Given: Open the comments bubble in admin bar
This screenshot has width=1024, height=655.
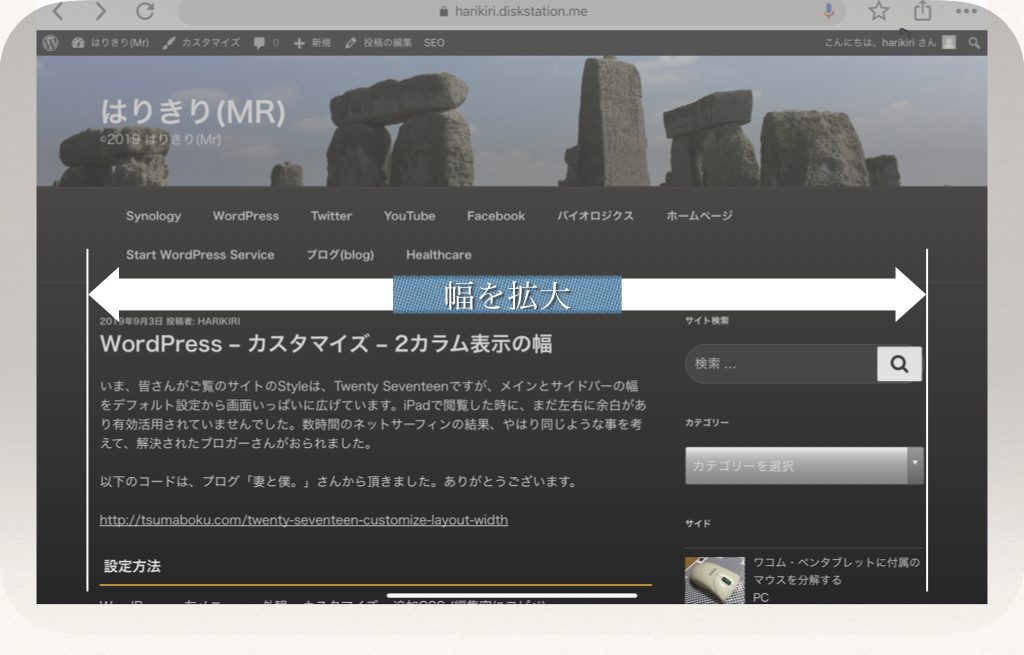Looking at the screenshot, I should 266,42.
